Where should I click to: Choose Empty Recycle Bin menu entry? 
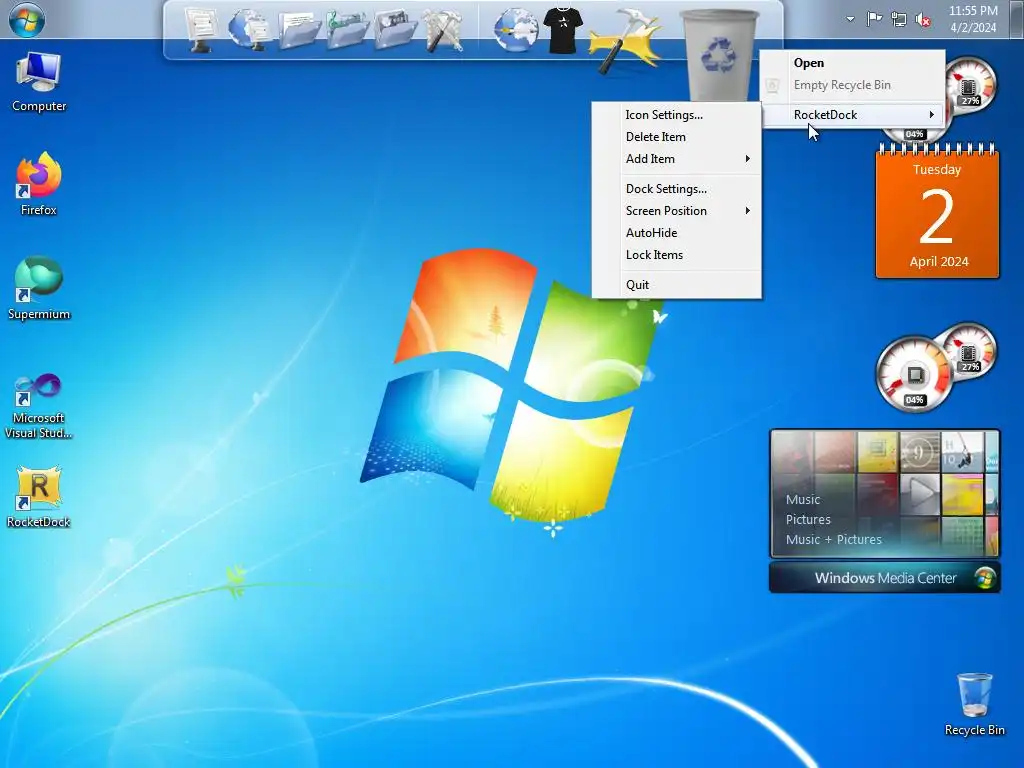(x=853, y=85)
